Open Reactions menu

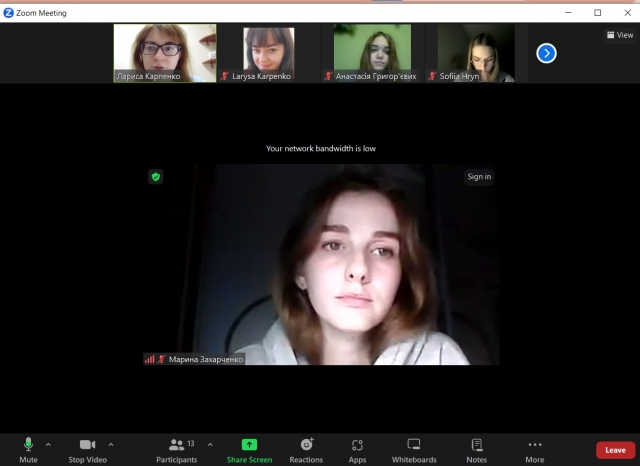(306, 450)
